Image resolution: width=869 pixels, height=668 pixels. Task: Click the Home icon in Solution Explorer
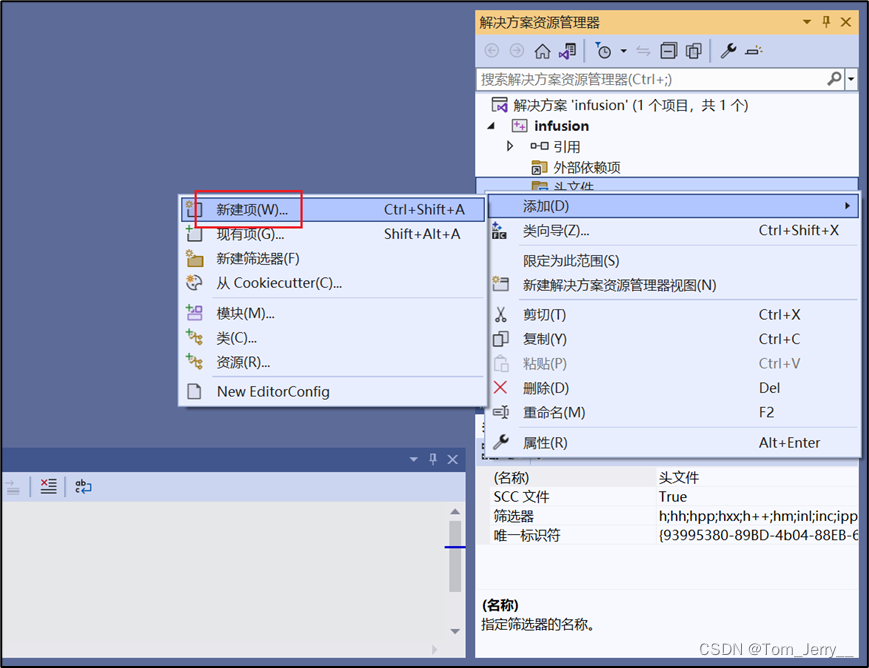542,51
